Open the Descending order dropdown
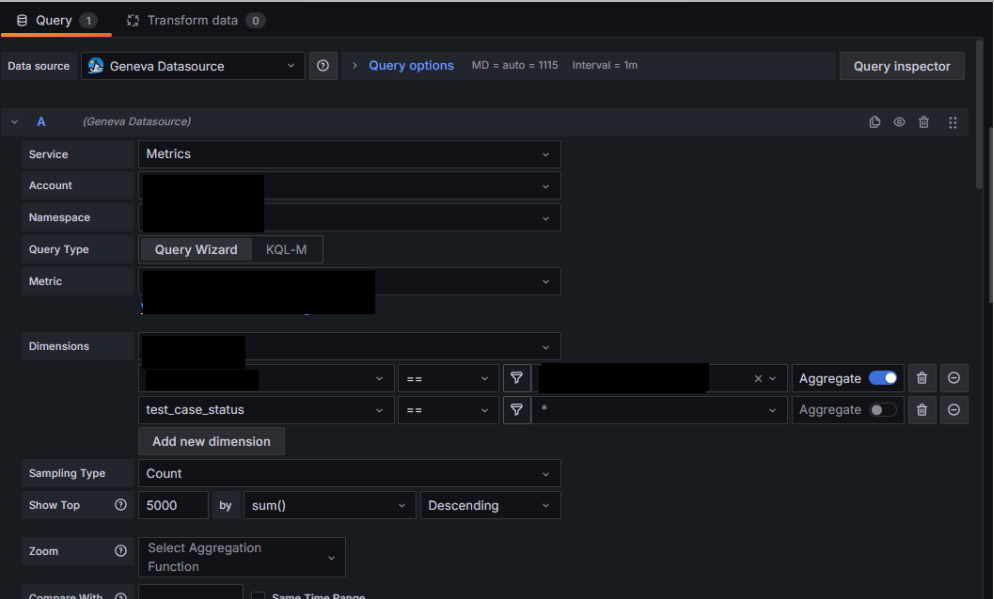The height and width of the screenshot is (599, 994). click(x=490, y=505)
